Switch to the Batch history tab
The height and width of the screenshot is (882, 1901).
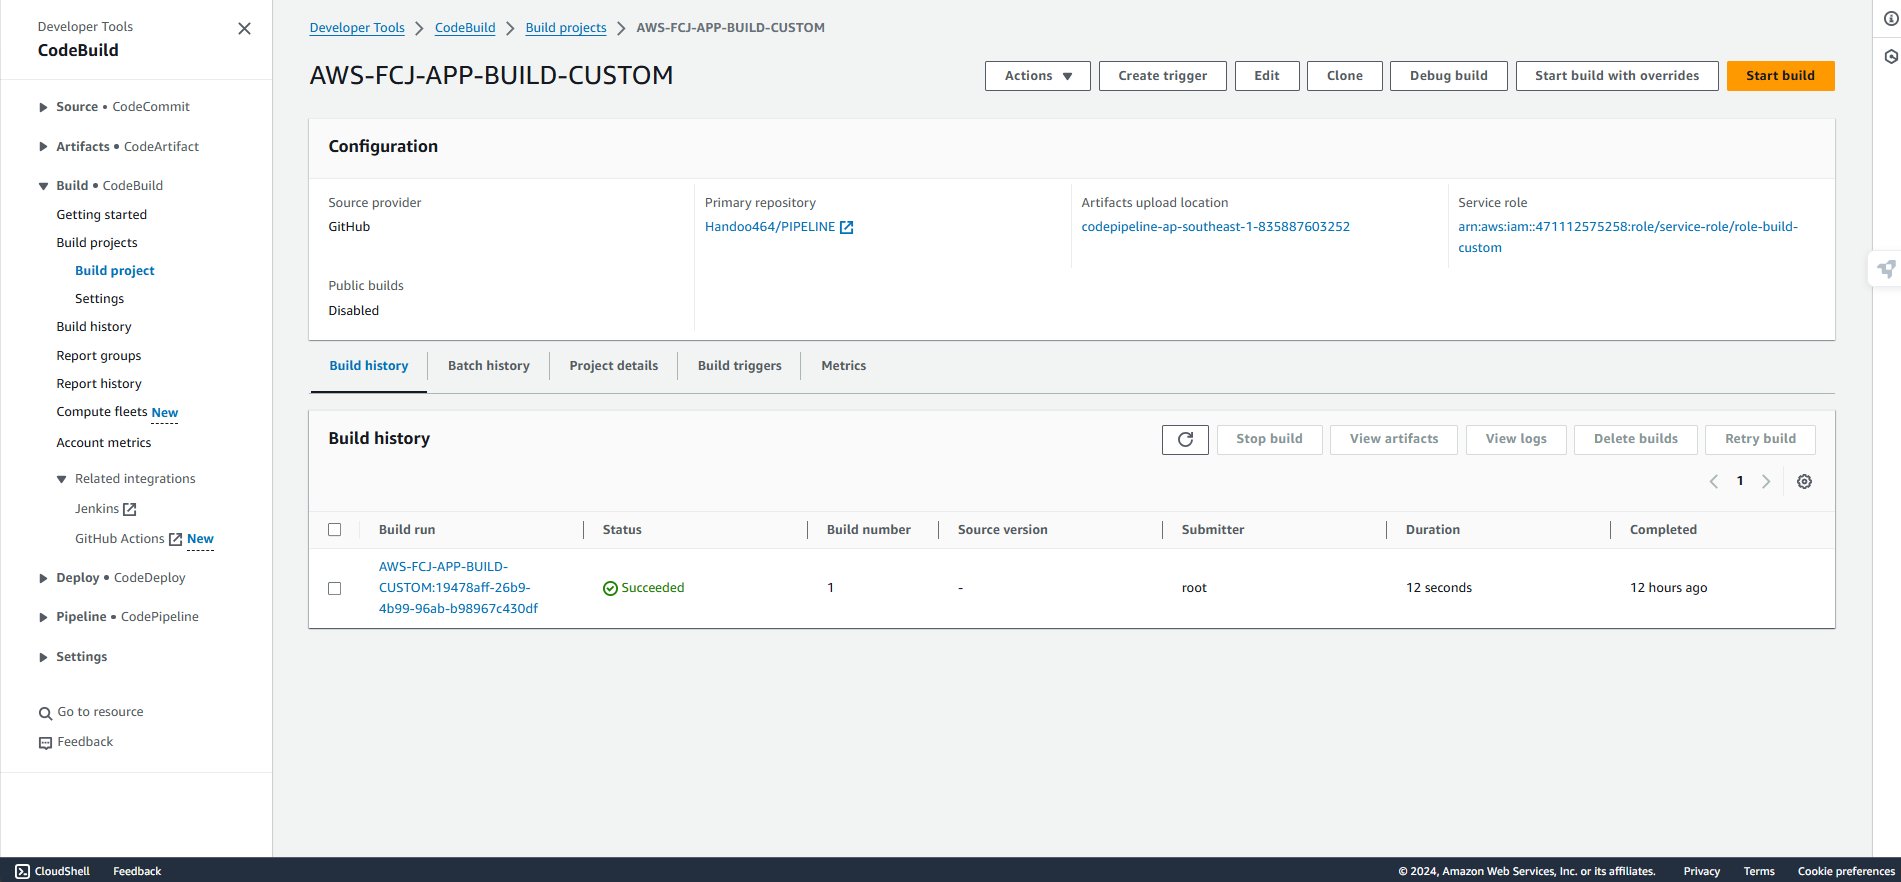(488, 366)
